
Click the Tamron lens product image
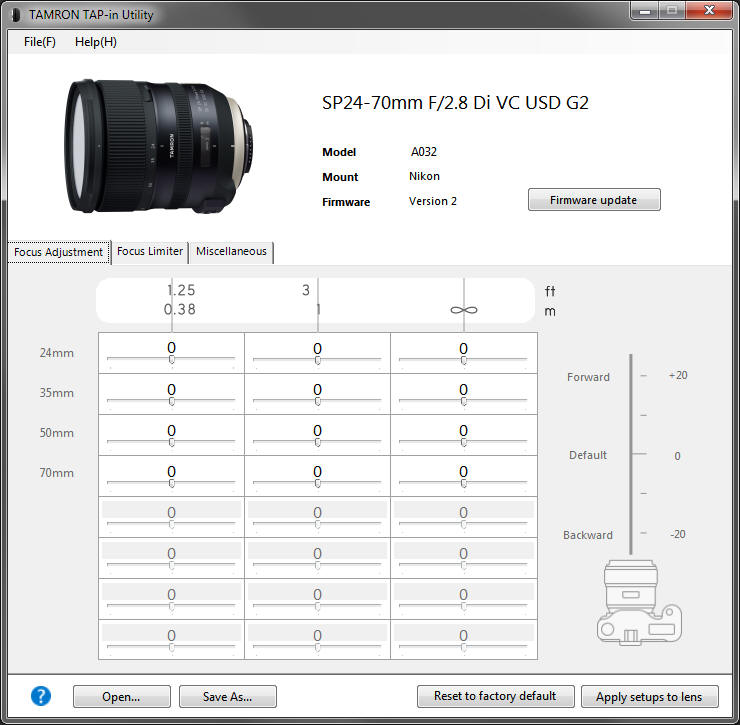(x=159, y=146)
